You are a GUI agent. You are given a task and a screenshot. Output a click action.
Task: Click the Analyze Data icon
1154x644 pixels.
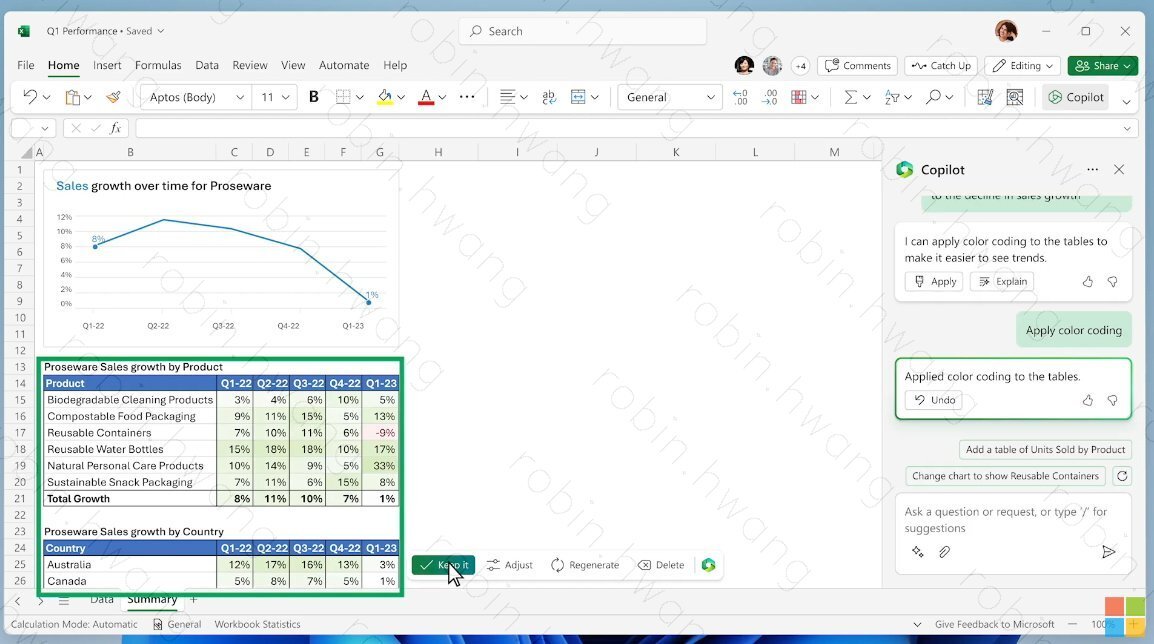(1015, 96)
